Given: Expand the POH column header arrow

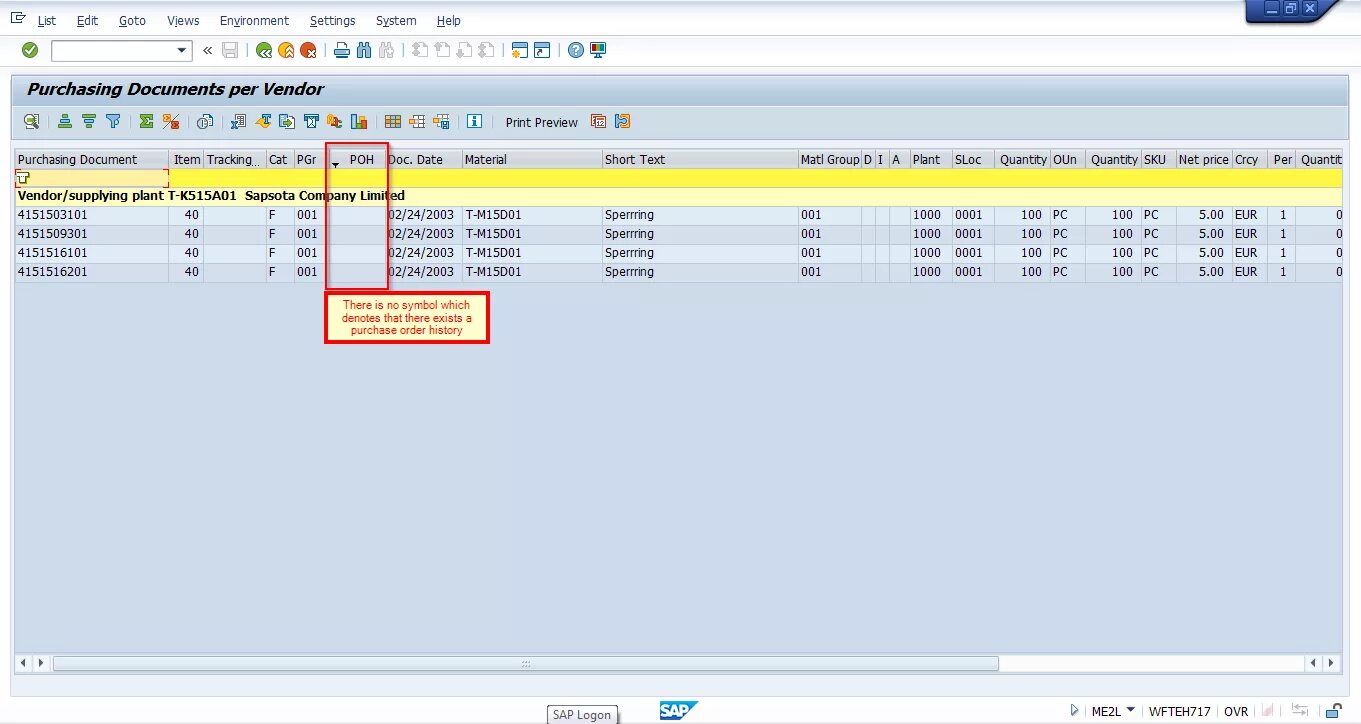Looking at the screenshot, I should click(335, 164).
